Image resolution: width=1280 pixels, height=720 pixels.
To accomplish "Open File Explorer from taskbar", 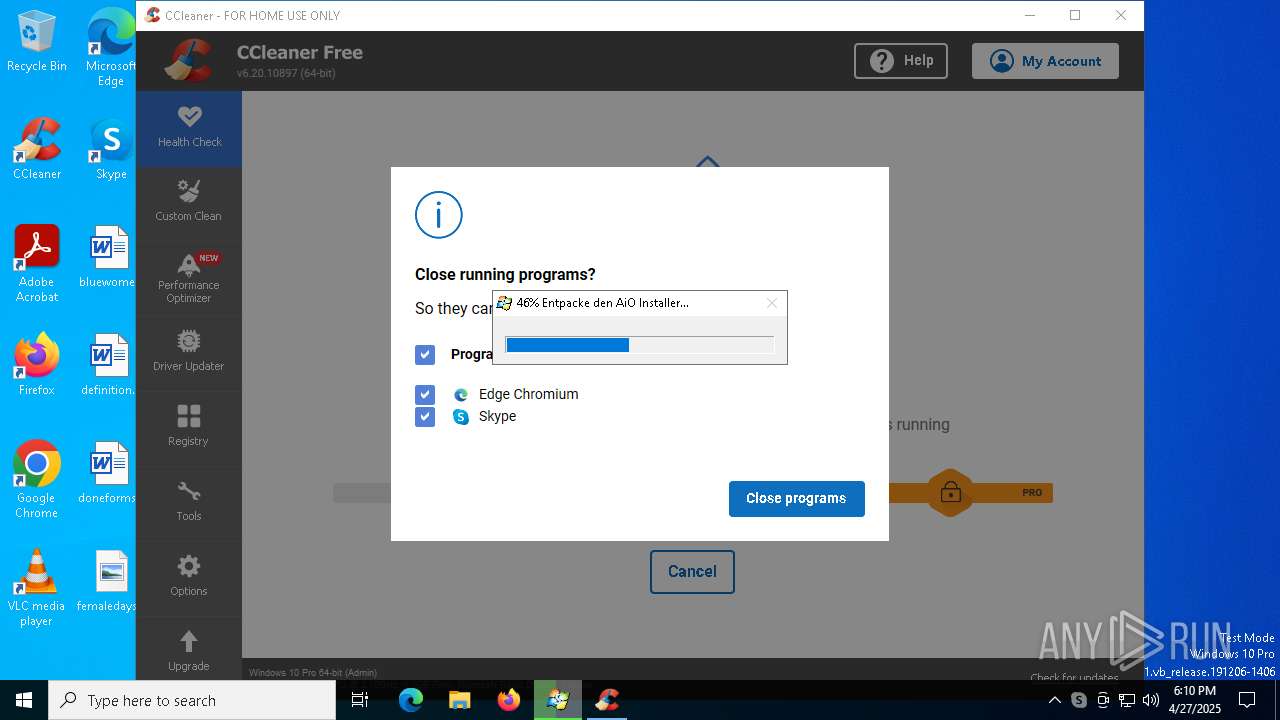I will tap(460, 700).
